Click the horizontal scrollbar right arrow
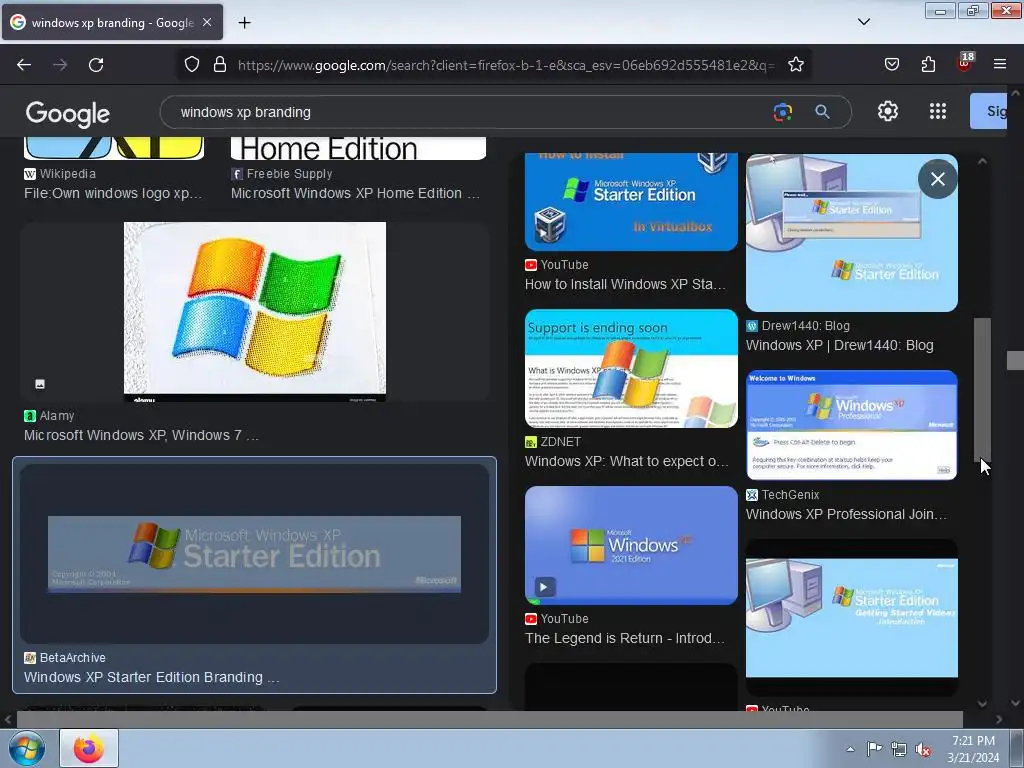This screenshot has width=1024, height=768. click(999, 720)
